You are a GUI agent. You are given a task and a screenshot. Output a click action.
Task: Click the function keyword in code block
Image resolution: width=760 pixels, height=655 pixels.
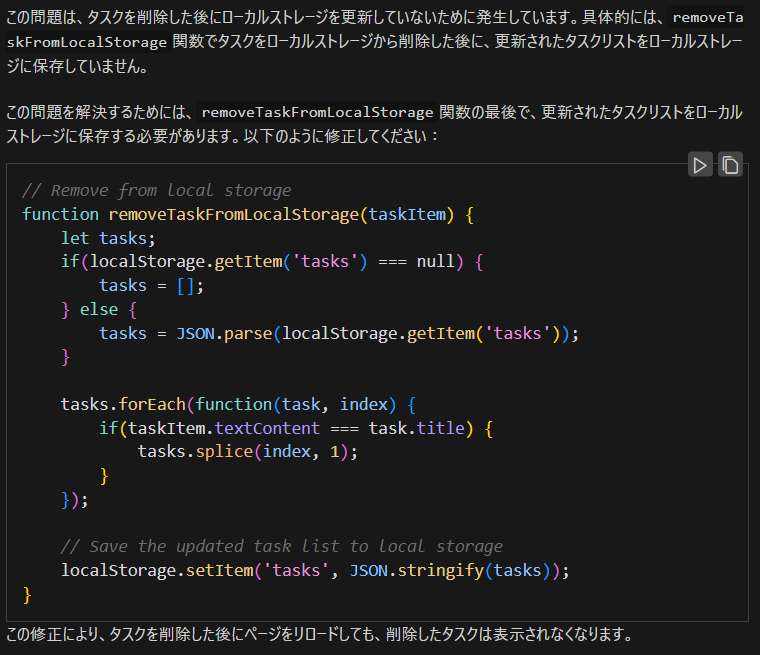pyautogui.click(x=60, y=214)
